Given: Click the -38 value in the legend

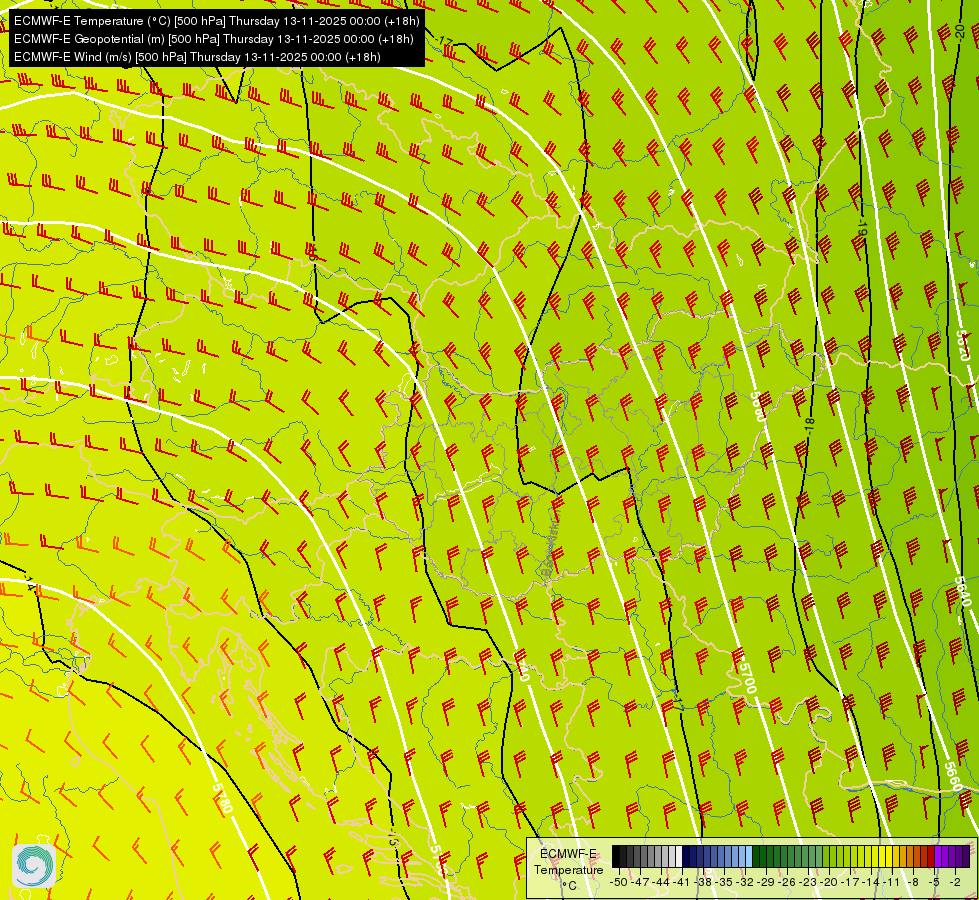Looking at the screenshot, I should point(702,882).
